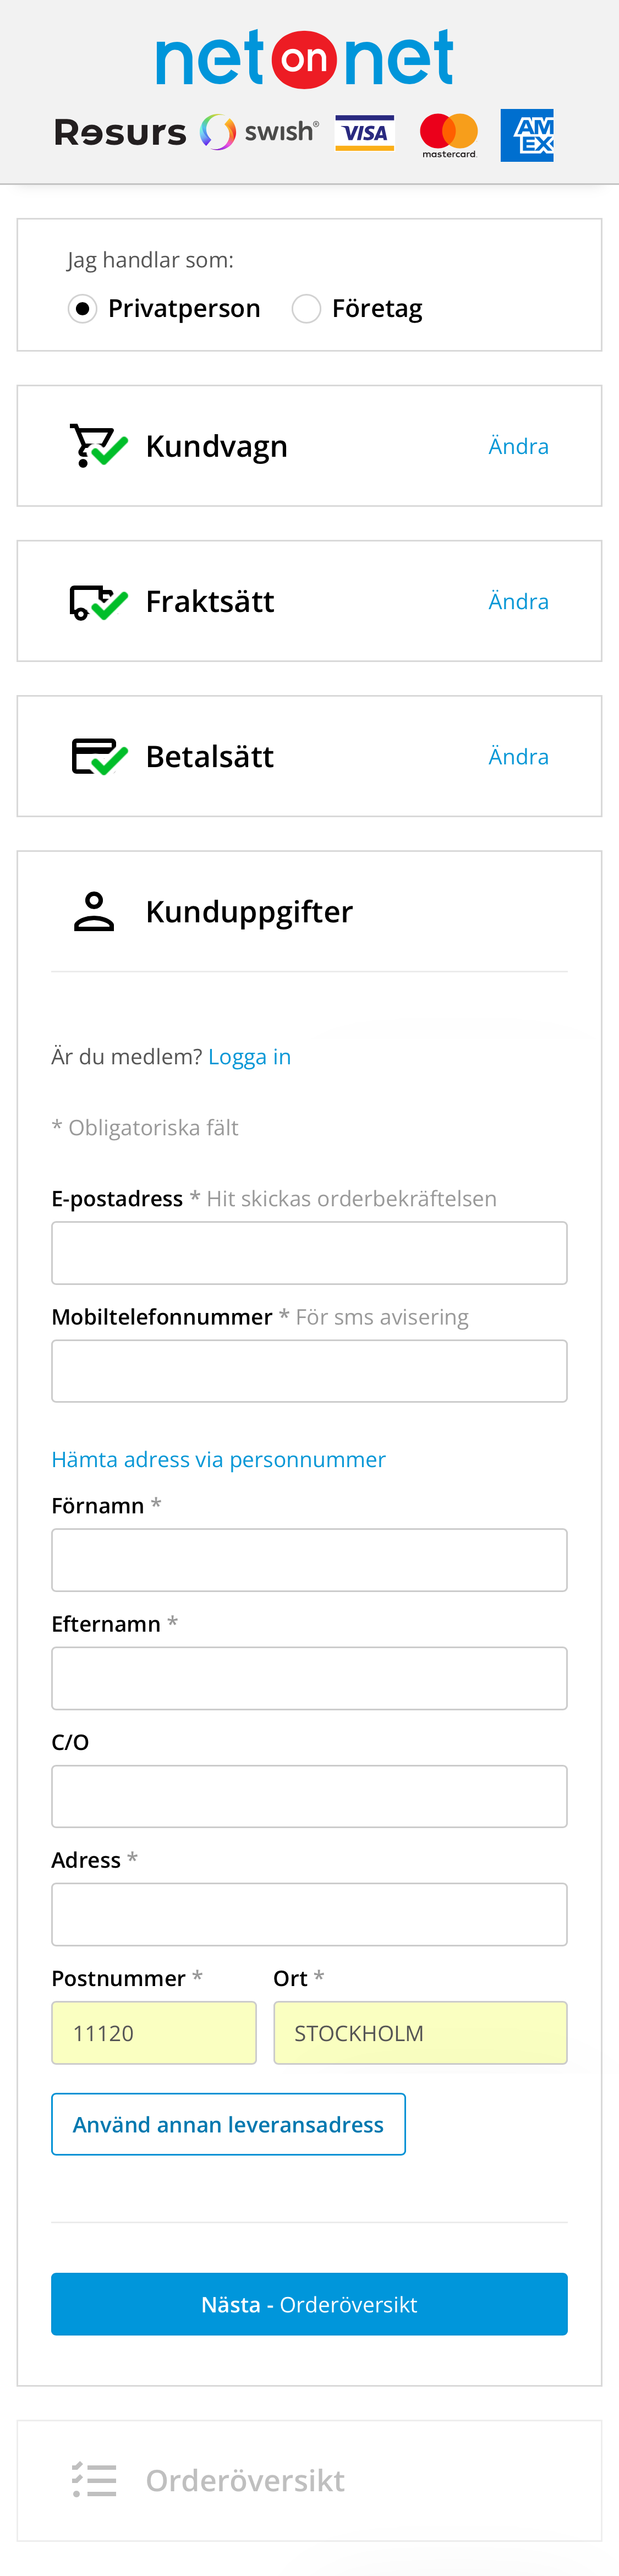Open Ändra for the Fraktsätt section
The image size is (619, 2576).
click(x=519, y=601)
